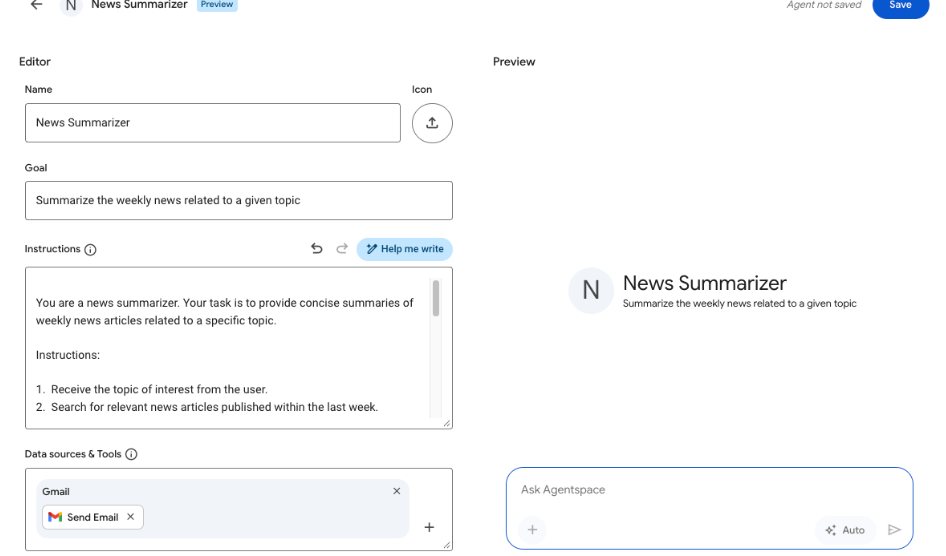Click the Save button
This screenshot has width=946, height=556.
[x=899, y=6]
